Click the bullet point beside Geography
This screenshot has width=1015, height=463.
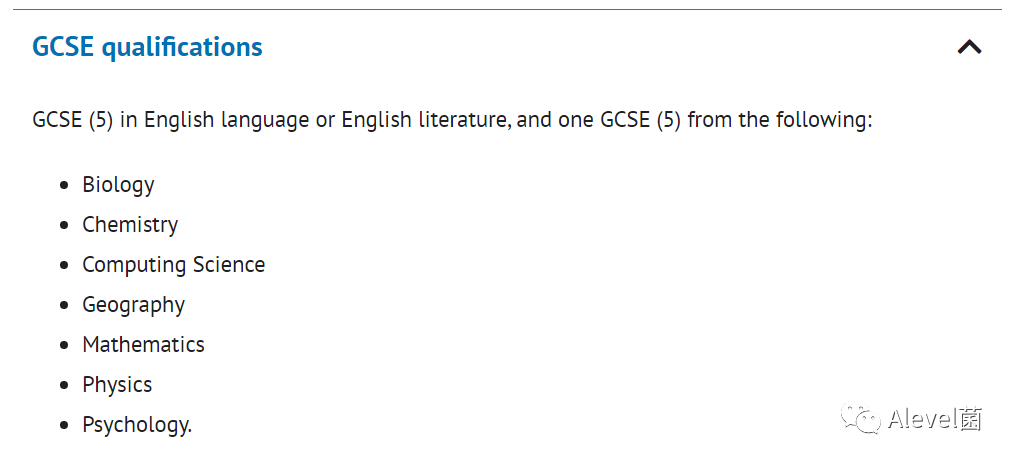[x=63, y=306]
